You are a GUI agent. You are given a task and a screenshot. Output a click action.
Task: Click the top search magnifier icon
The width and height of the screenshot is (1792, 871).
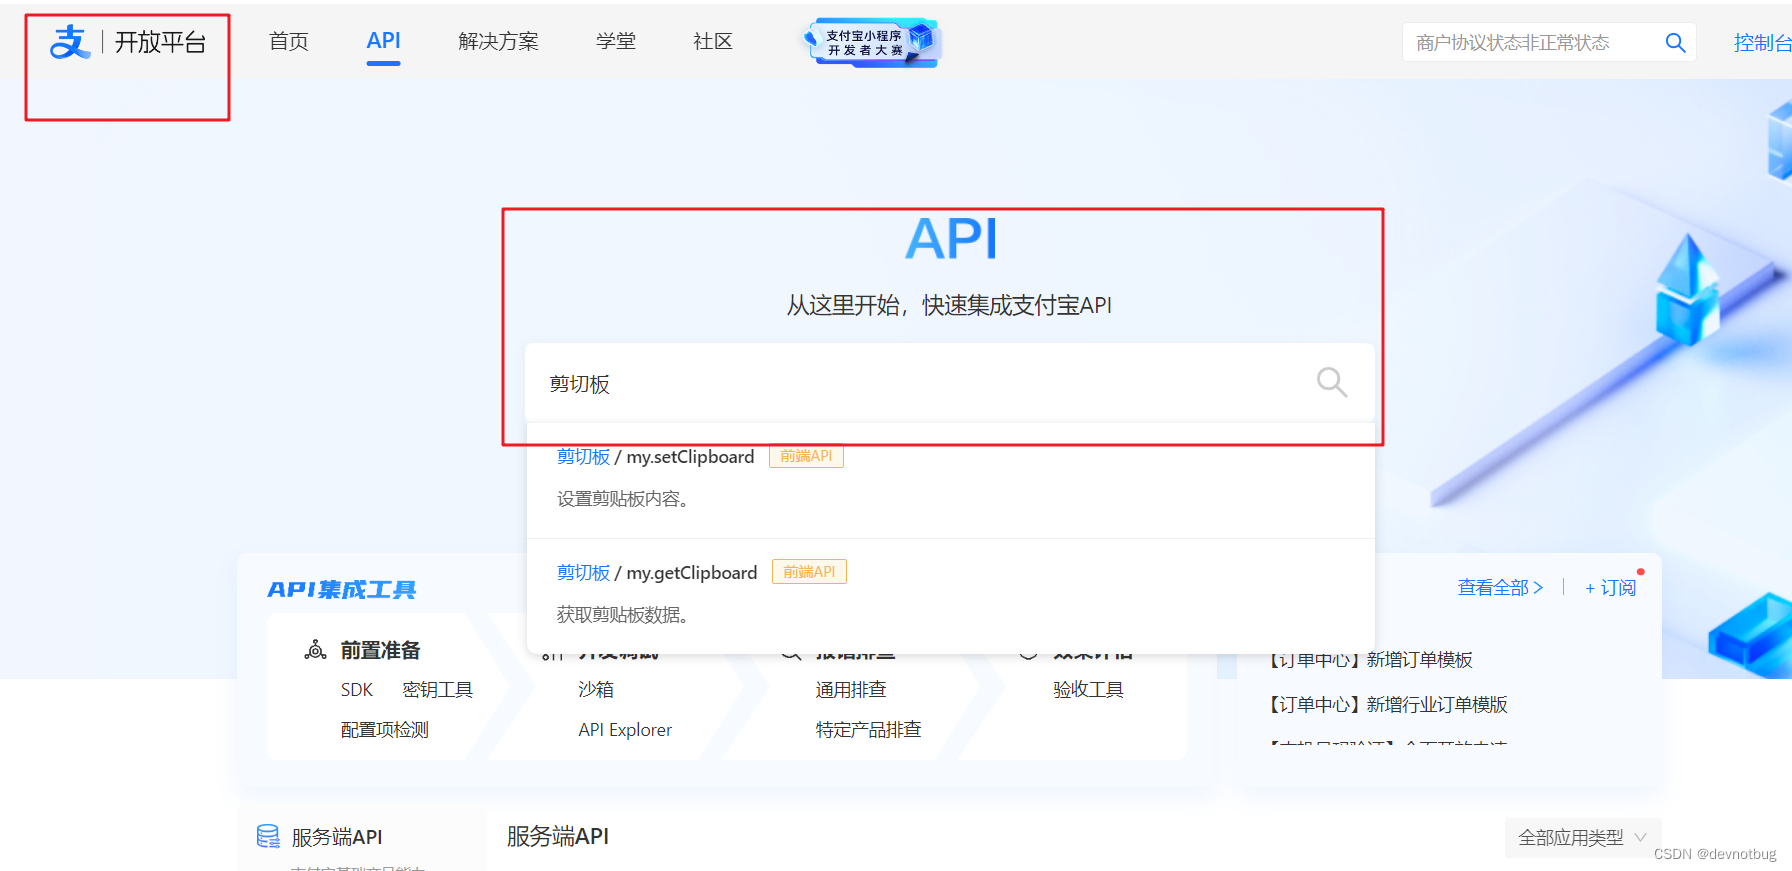pos(1675,43)
